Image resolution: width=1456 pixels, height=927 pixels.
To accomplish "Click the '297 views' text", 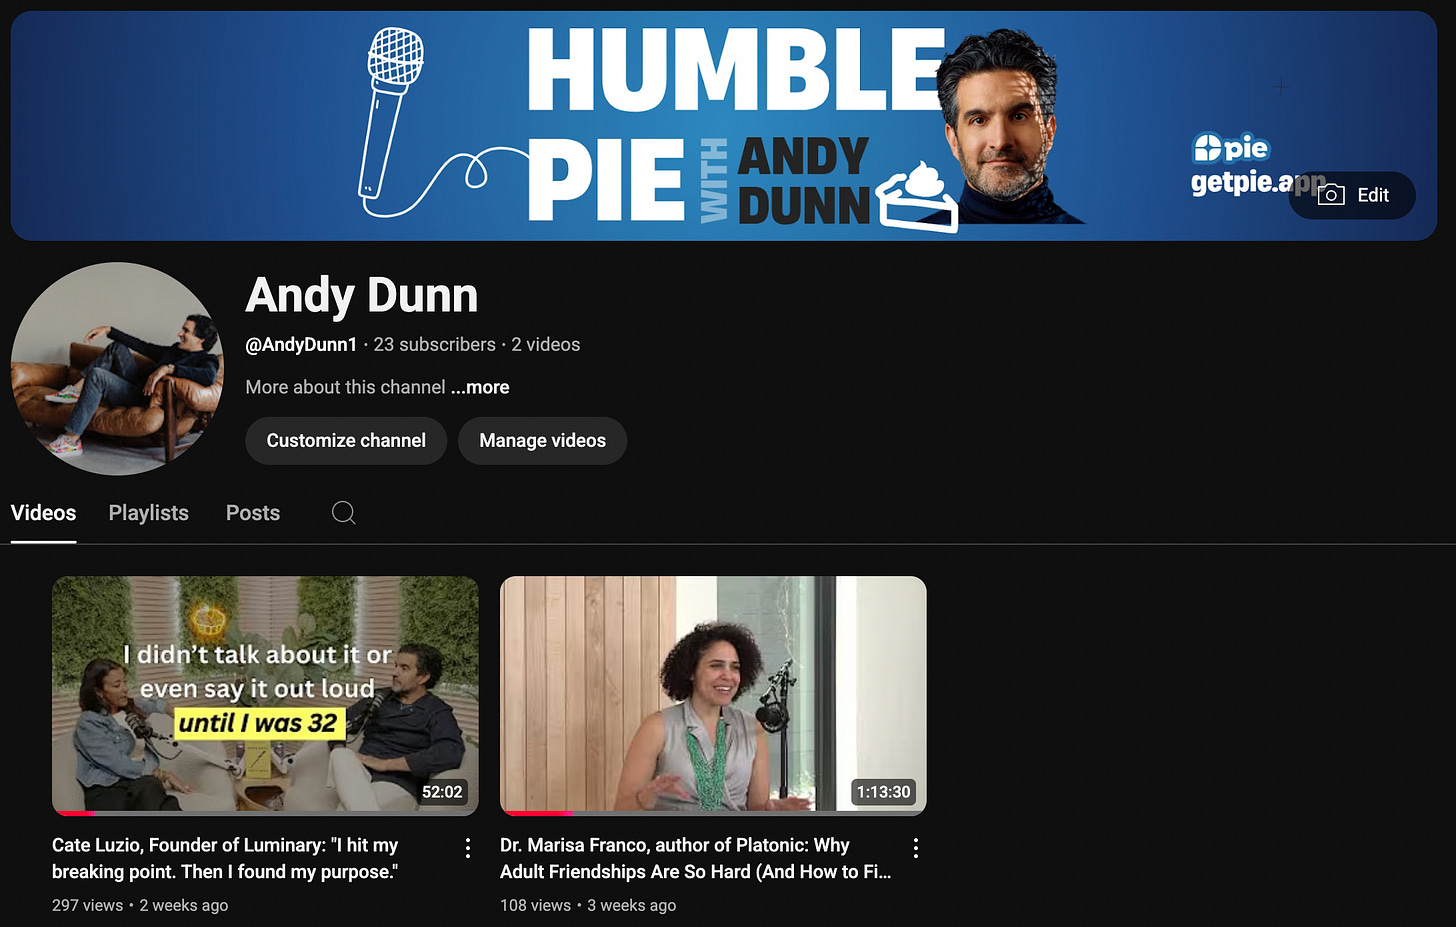I will point(88,905).
